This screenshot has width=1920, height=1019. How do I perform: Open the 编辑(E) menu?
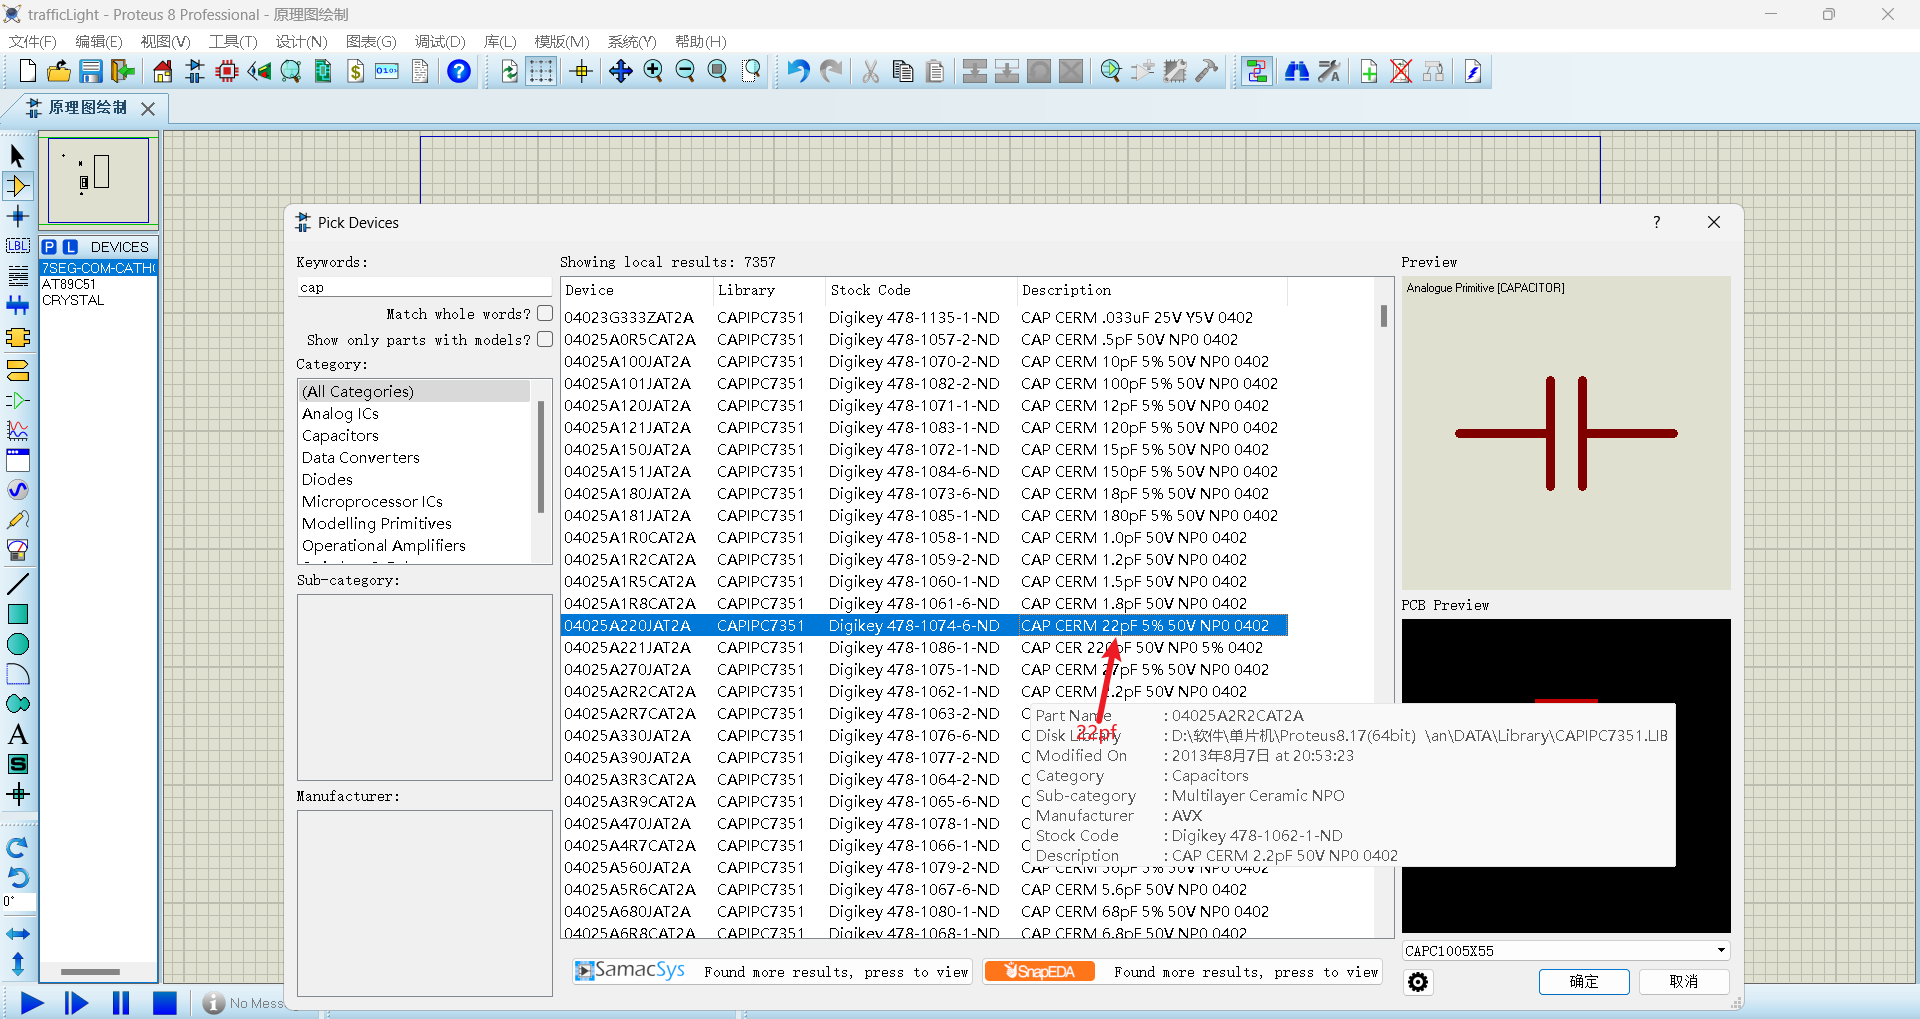[x=98, y=41]
